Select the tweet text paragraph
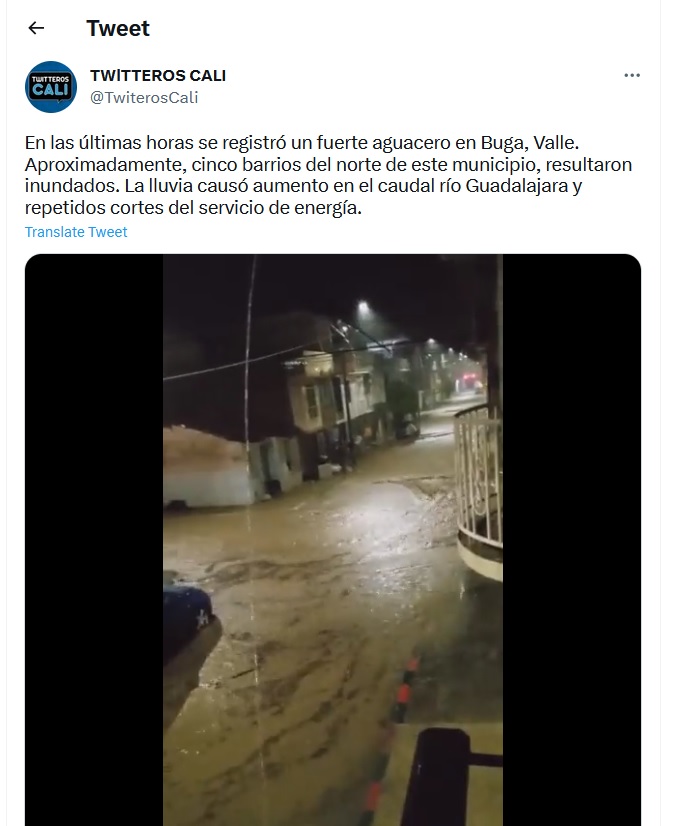 [328, 175]
